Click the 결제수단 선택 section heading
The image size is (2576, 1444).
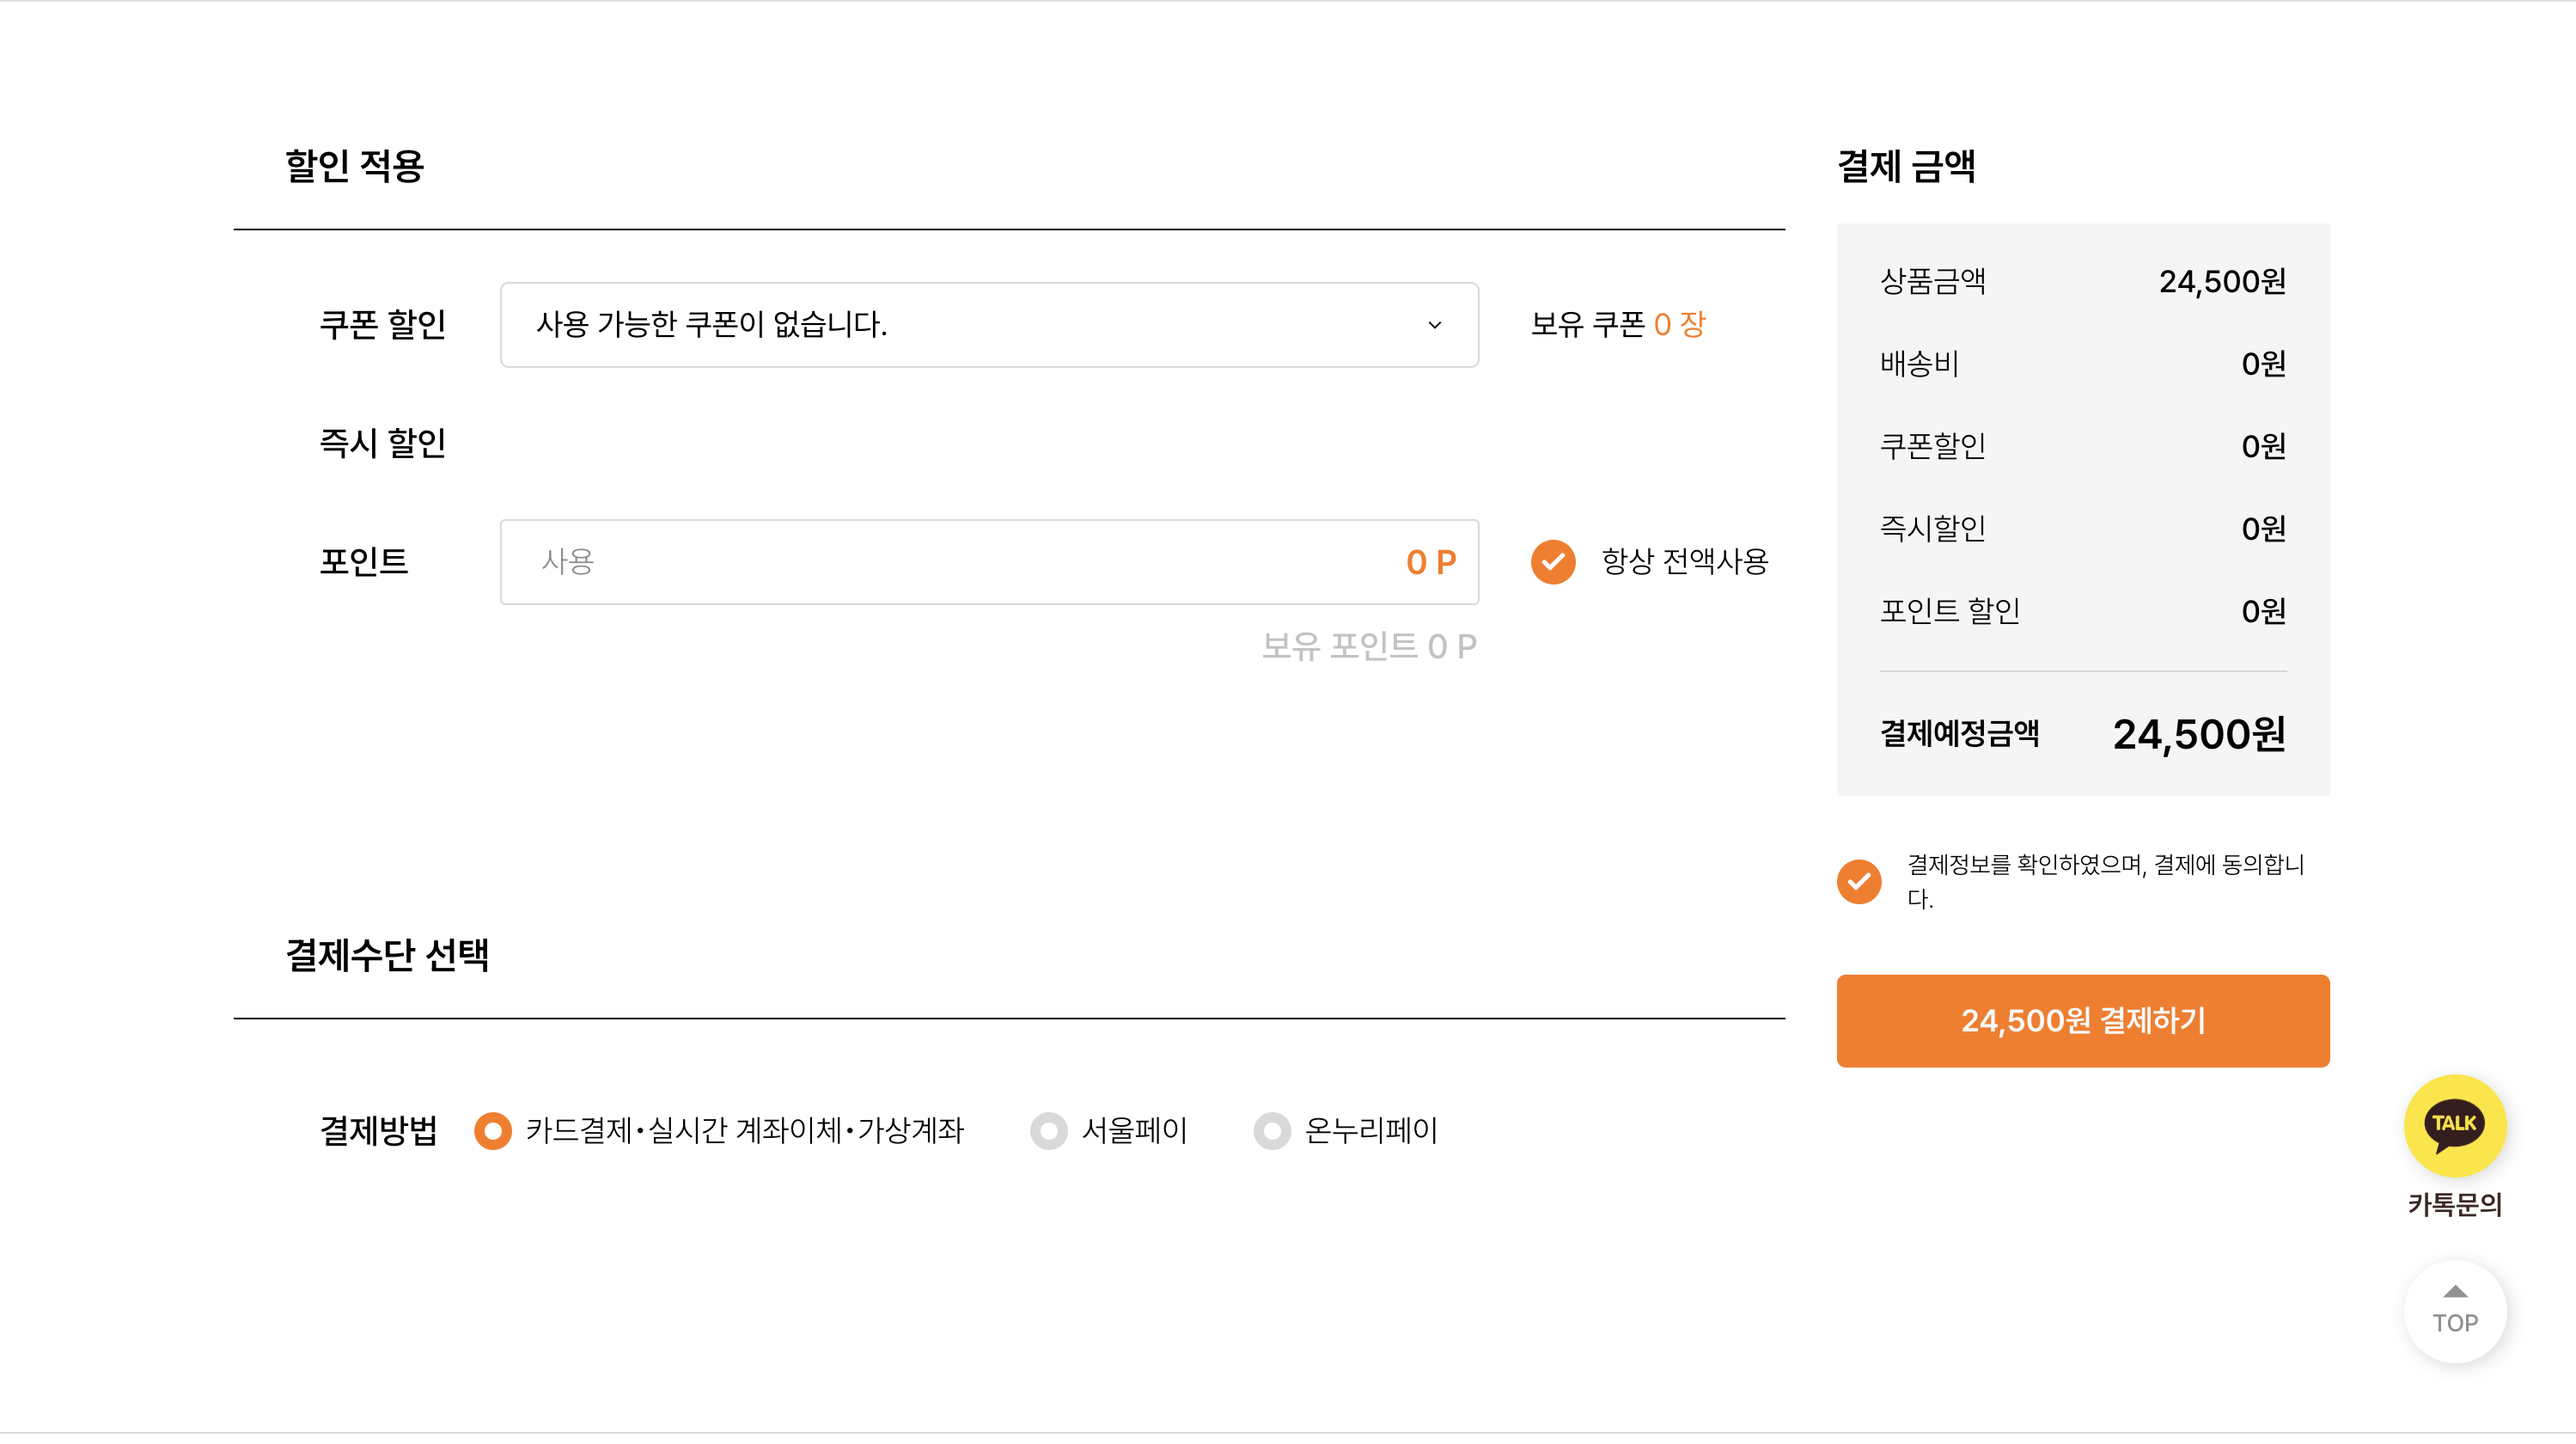click(x=389, y=955)
